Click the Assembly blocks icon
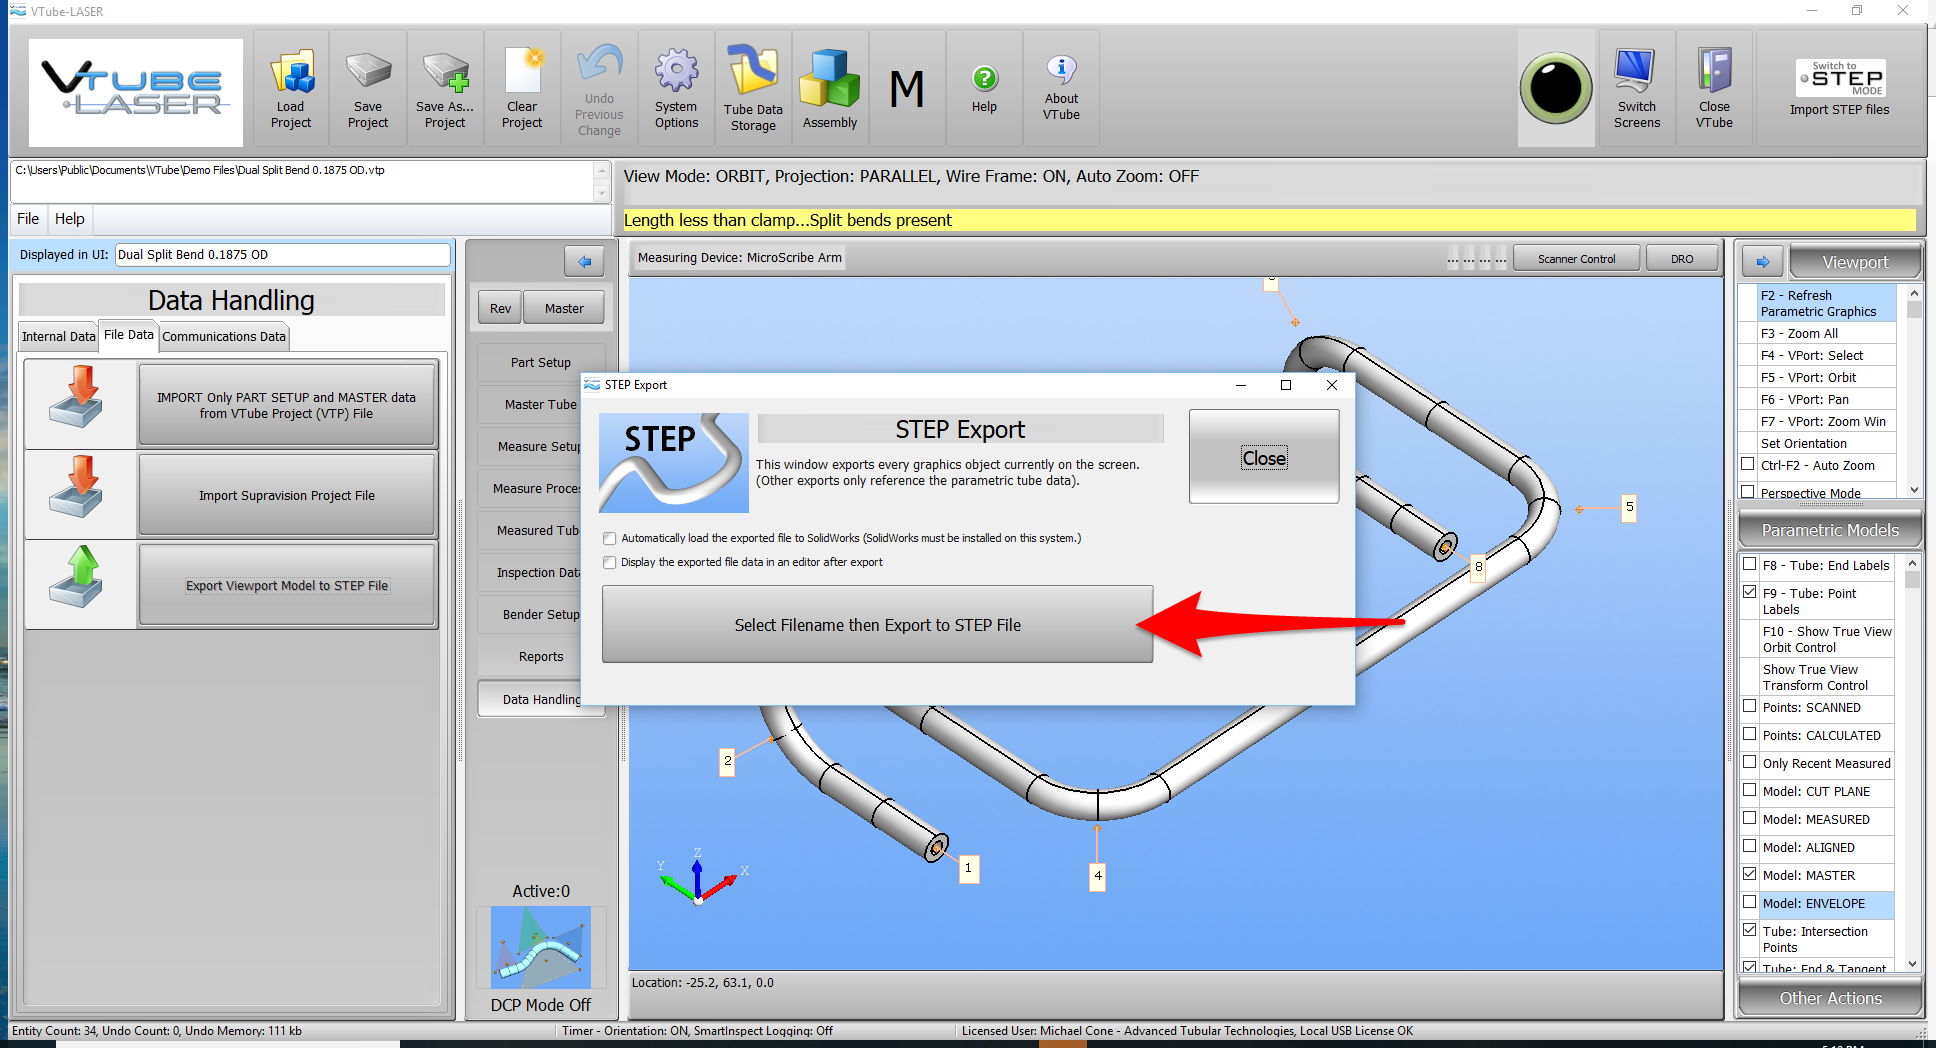The image size is (1936, 1048). pos(829,79)
